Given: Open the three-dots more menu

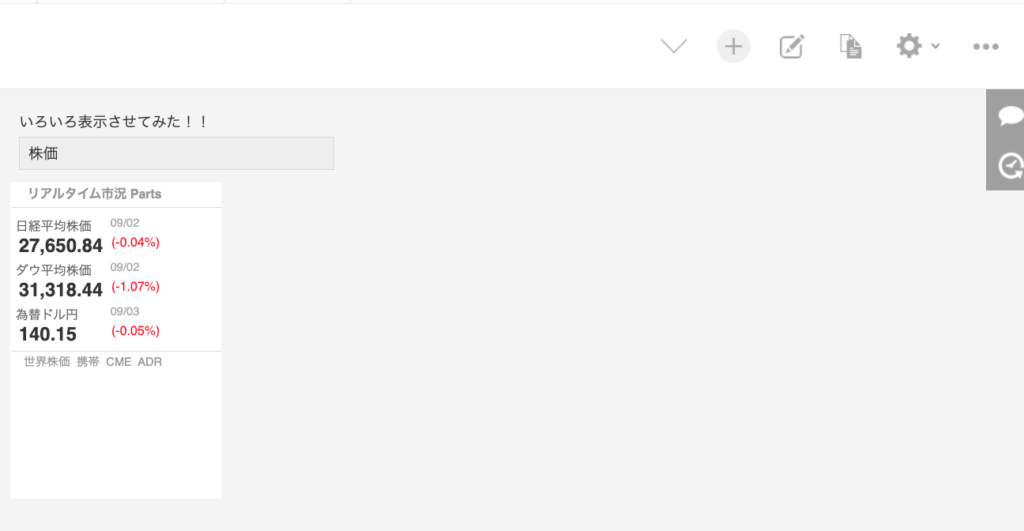Looking at the screenshot, I should tap(986, 46).
